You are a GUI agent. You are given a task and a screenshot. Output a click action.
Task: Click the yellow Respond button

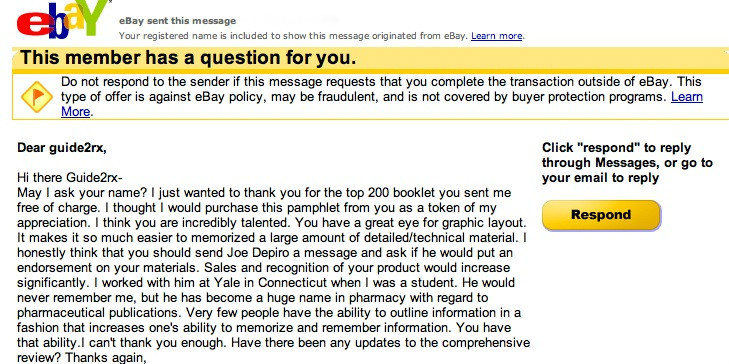601,215
